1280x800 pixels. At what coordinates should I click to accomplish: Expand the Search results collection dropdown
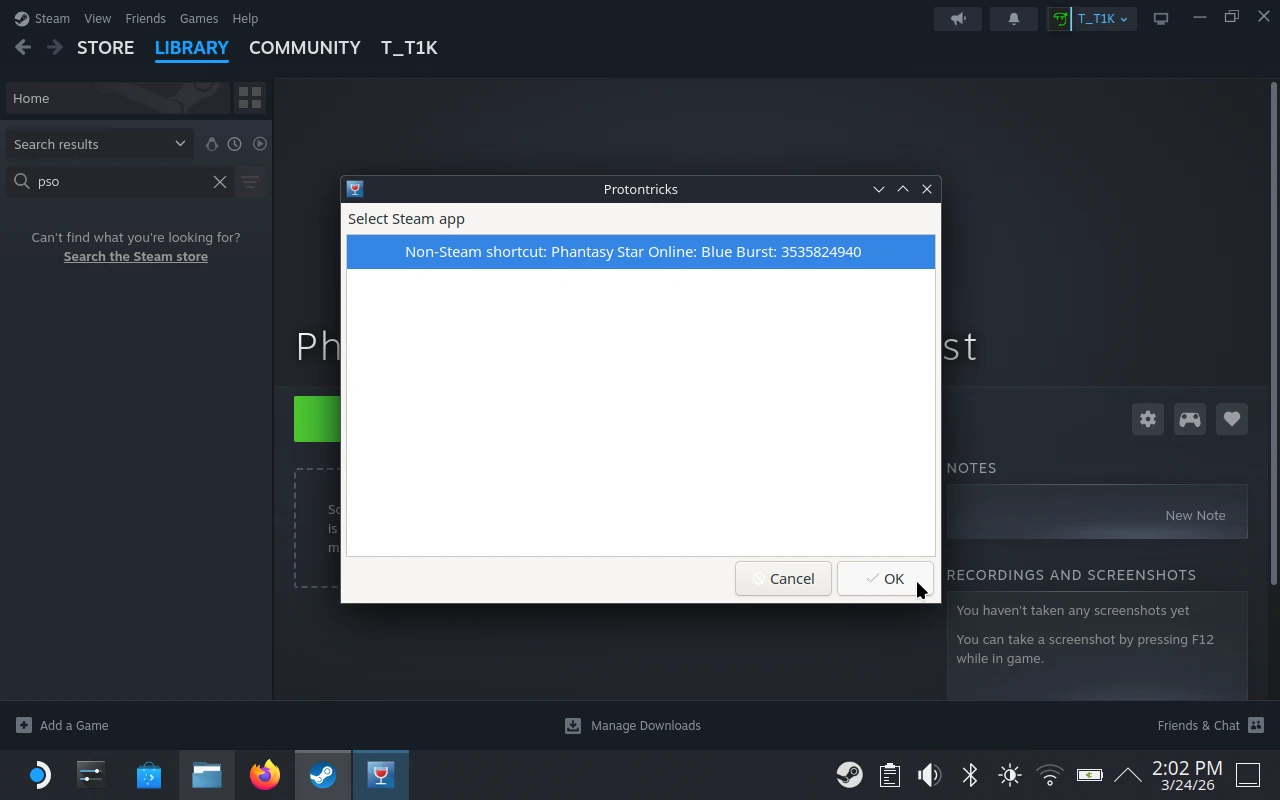(x=179, y=143)
